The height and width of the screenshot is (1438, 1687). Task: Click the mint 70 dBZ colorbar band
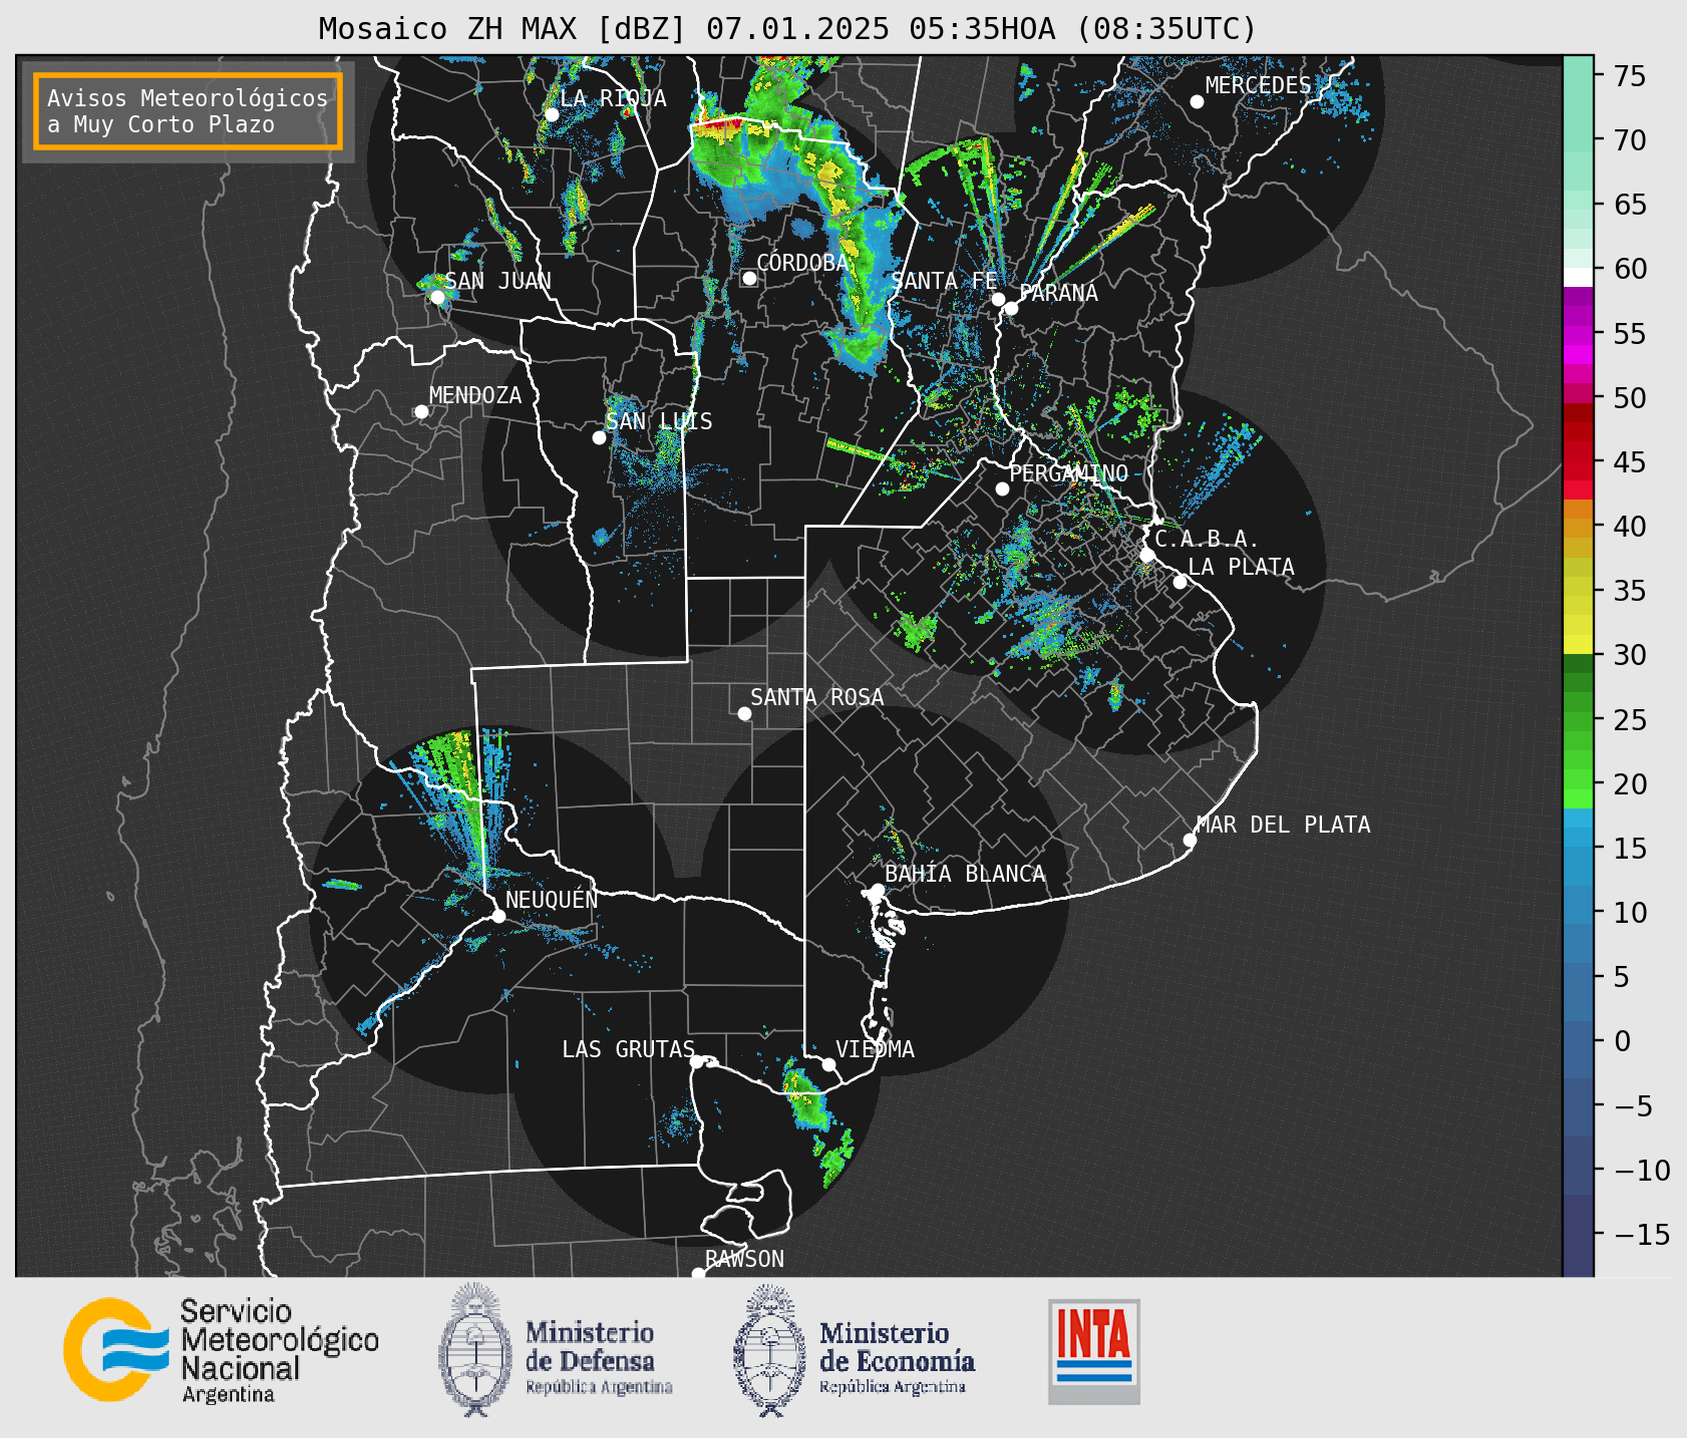click(1578, 140)
